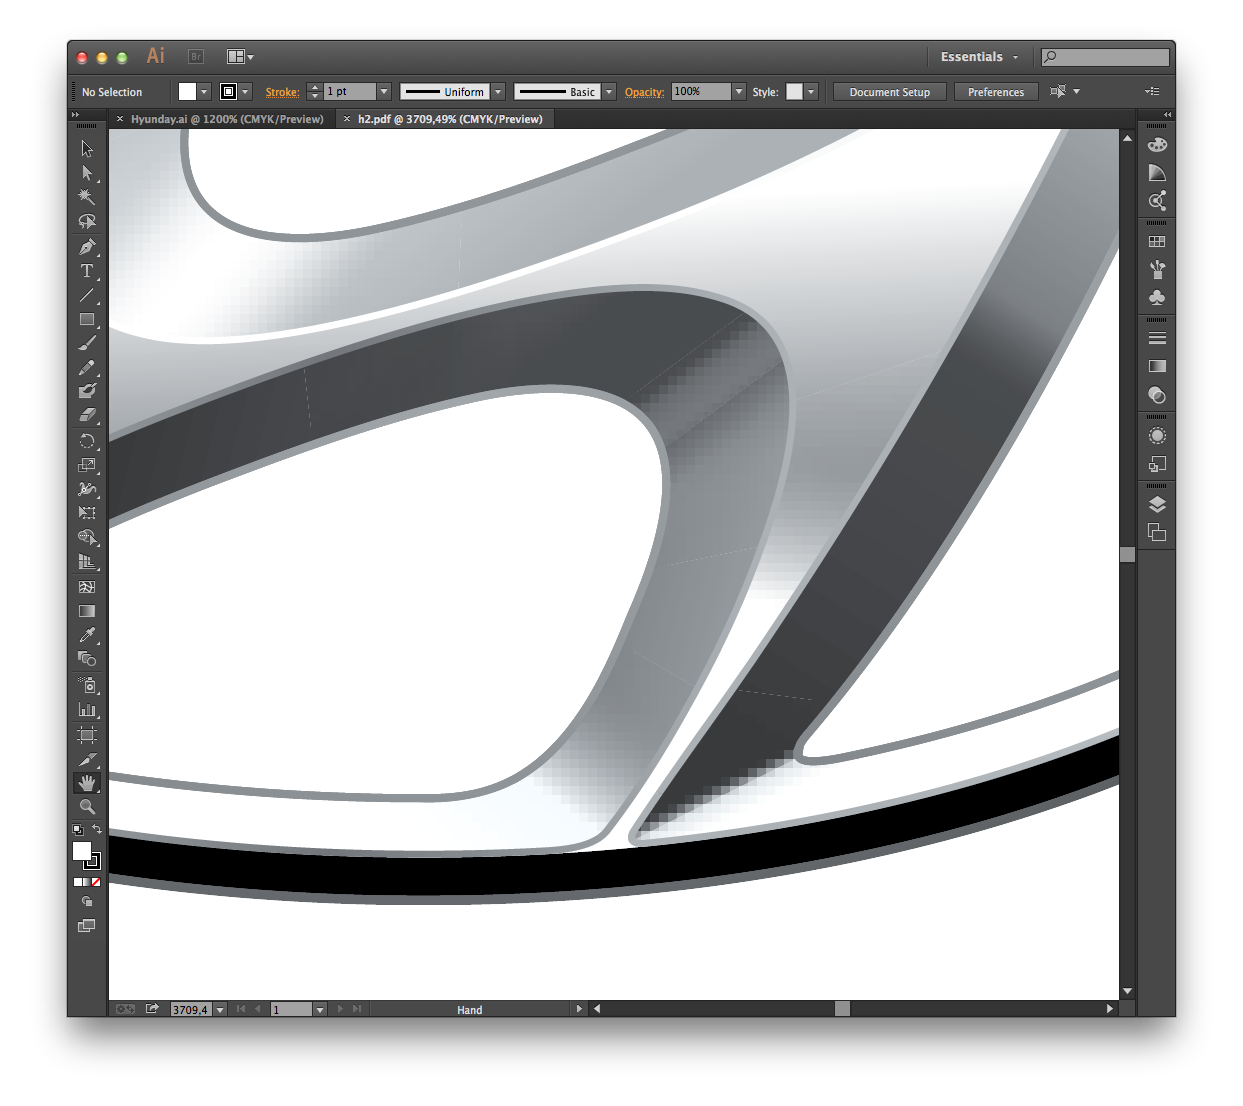The height and width of the screenshot is (1106, 1243).
Task: Select the Slice tool
Action: (87, 759)
